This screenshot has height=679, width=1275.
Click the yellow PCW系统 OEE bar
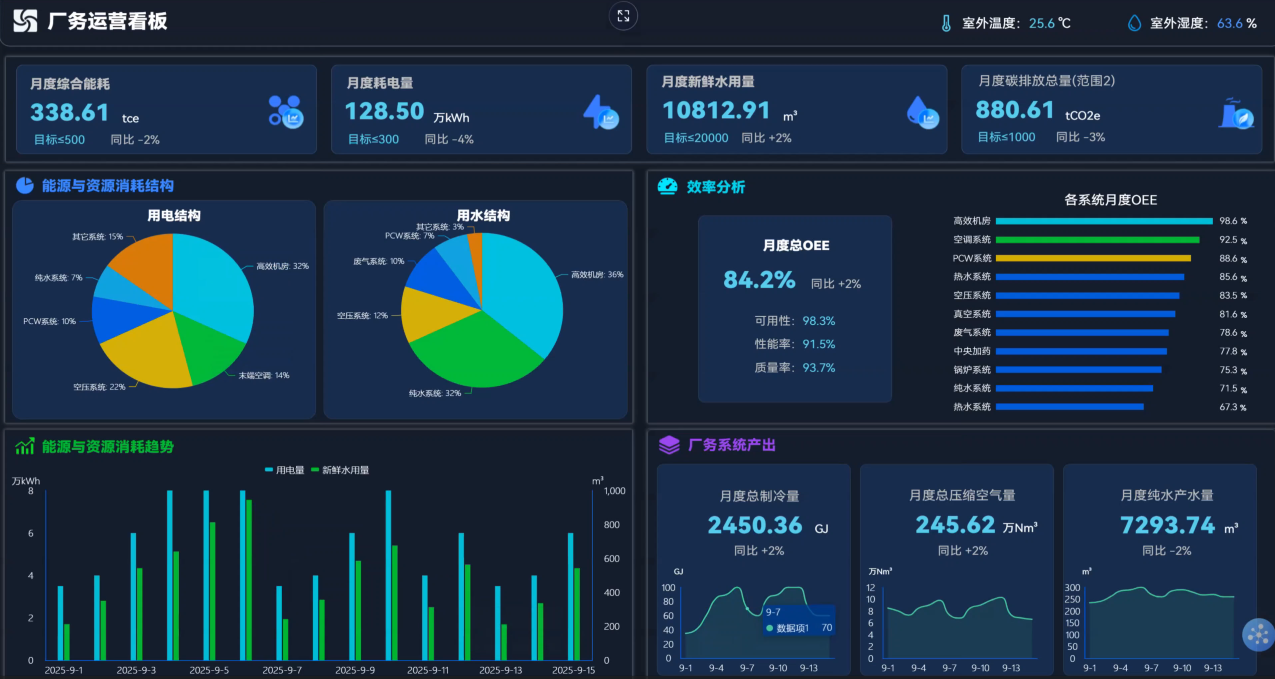1093,258
